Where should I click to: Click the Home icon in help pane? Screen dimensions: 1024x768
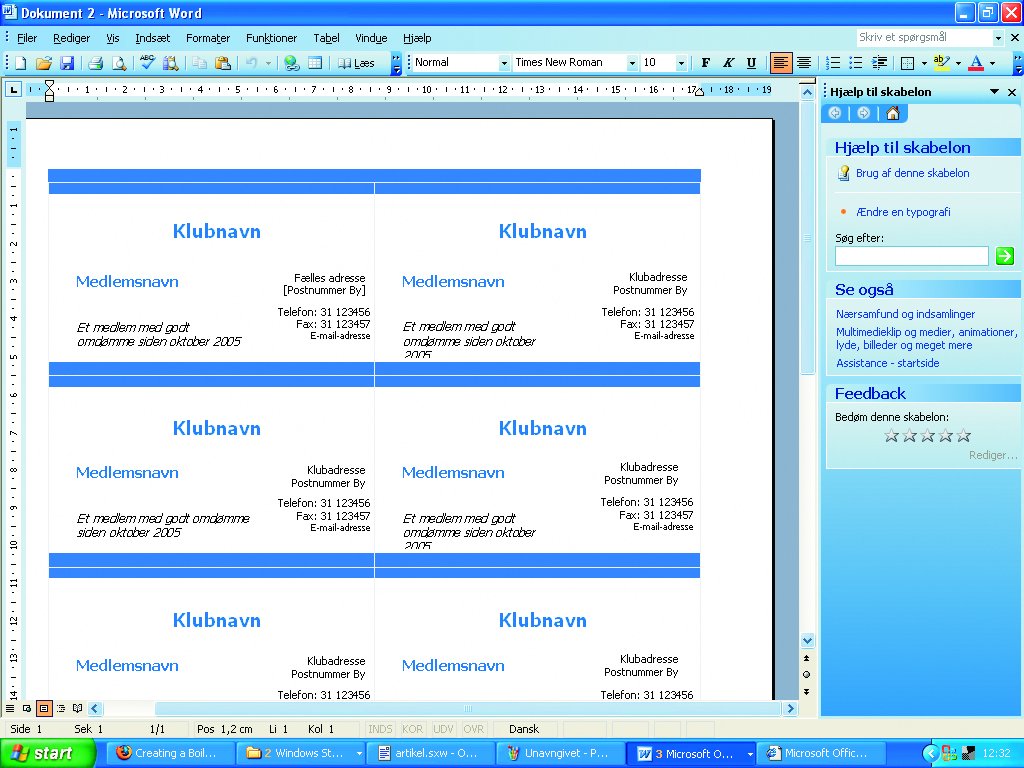point(893,113)
